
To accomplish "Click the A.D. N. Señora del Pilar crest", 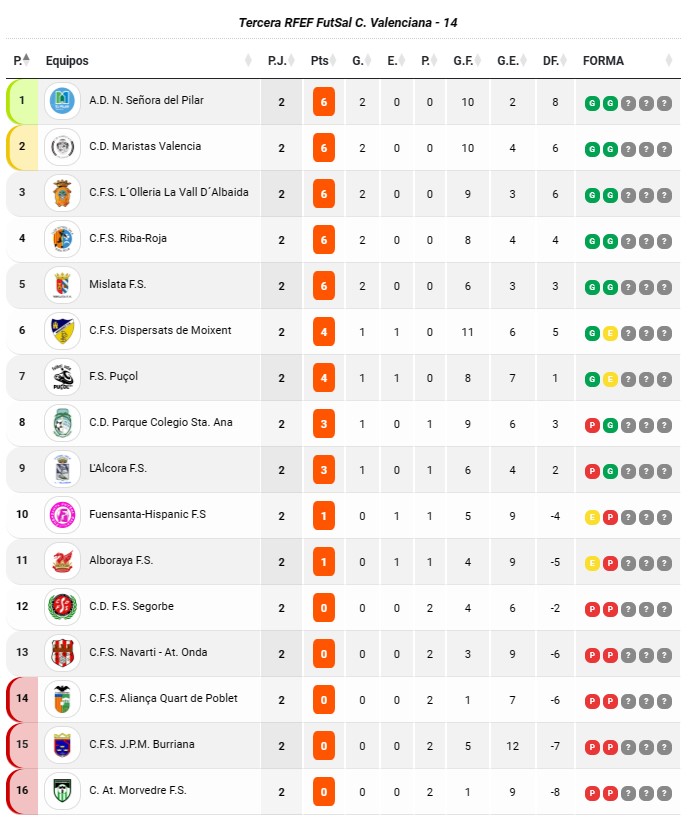I will pyautogui.click(x=62, y=101).
